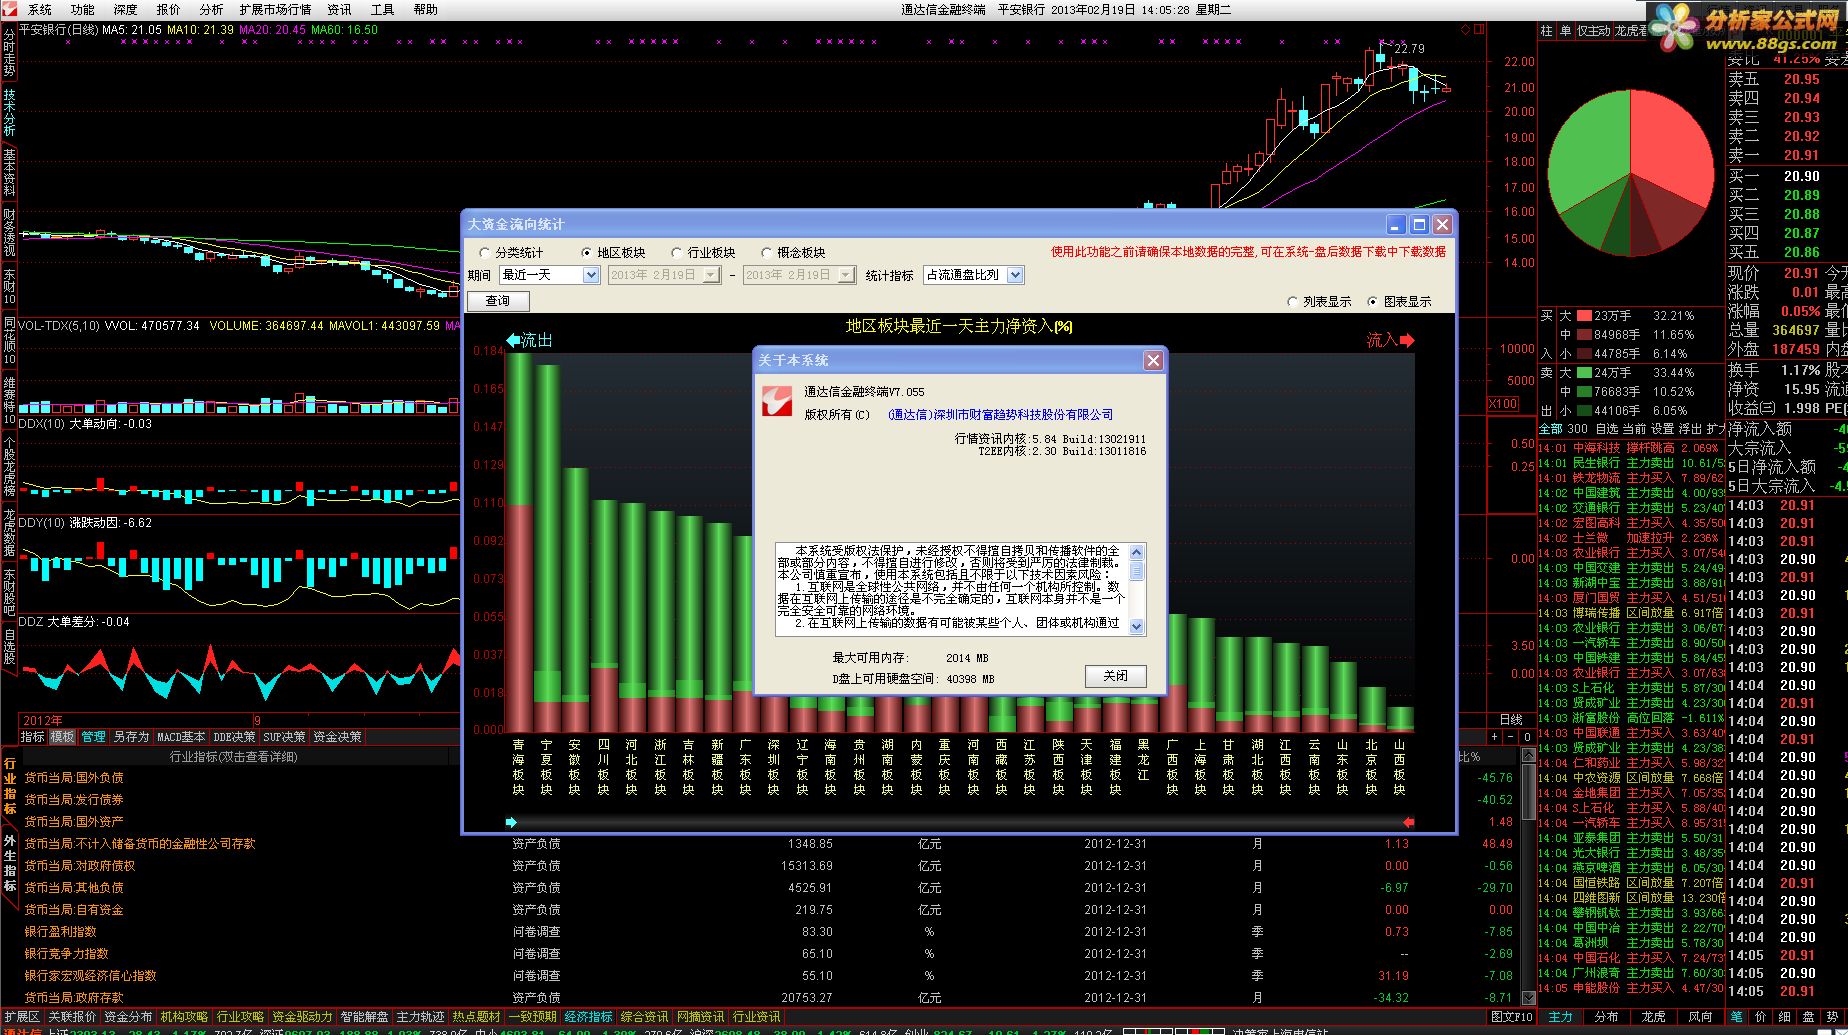The image size is (1848, 1035).
Task: Click the 通达信 logo icon in about dialog
Action: pyautogui.click(x=778, y=402)
